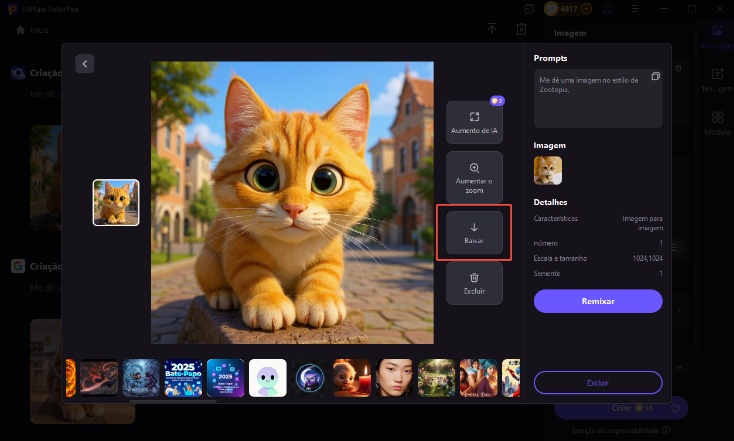
Task: Click the main cat preview image
Action: tap(292, 202)
